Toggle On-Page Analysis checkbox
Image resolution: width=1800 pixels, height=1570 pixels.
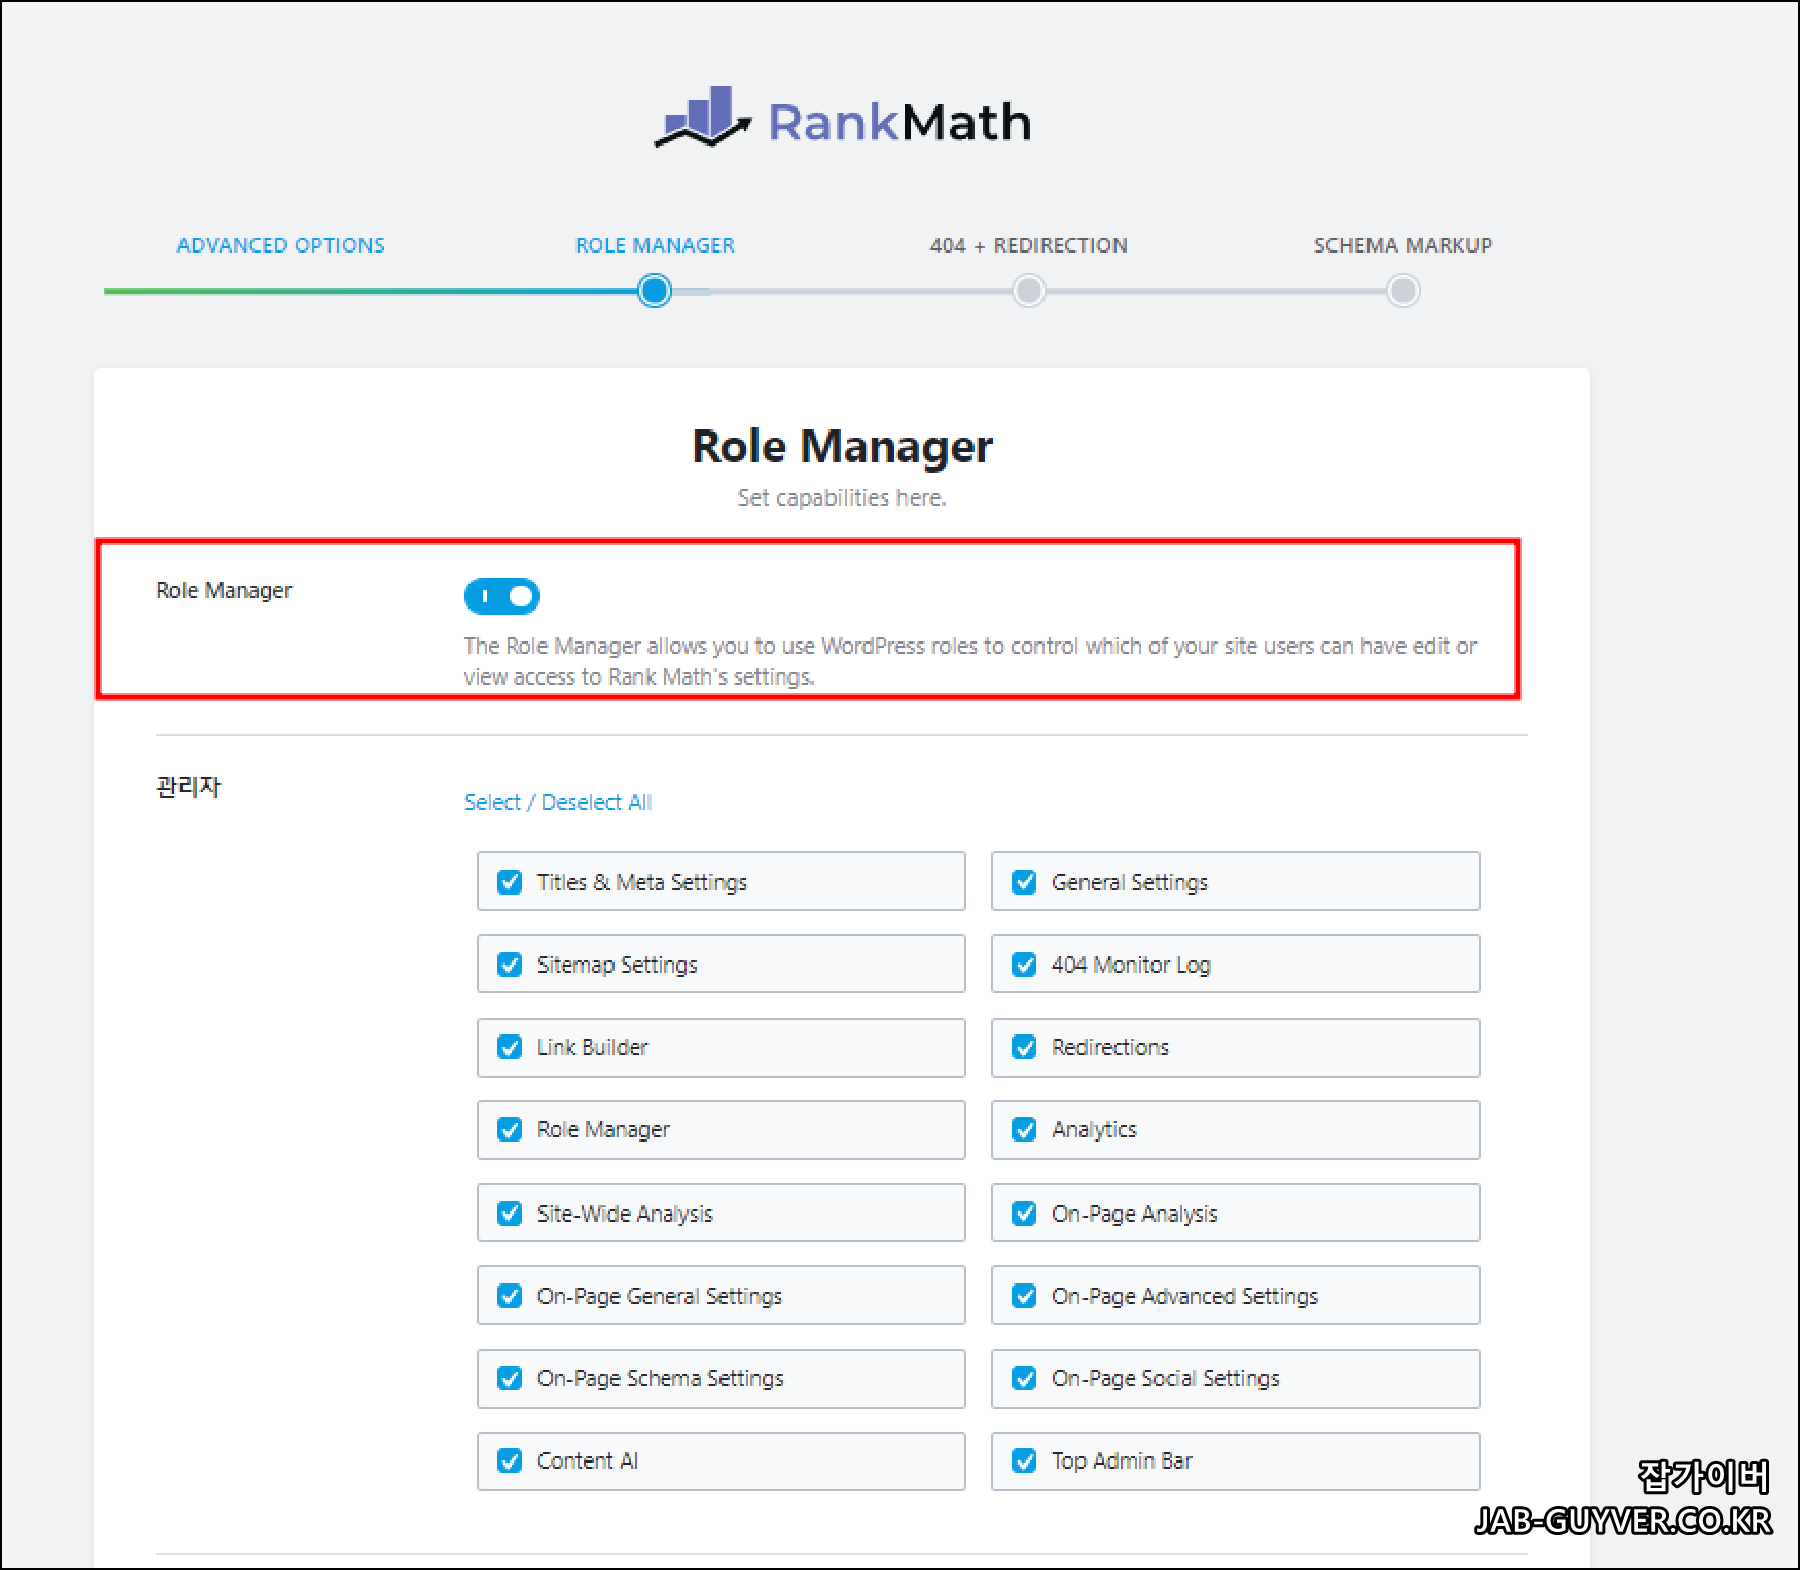[x=1024, y=1213]
